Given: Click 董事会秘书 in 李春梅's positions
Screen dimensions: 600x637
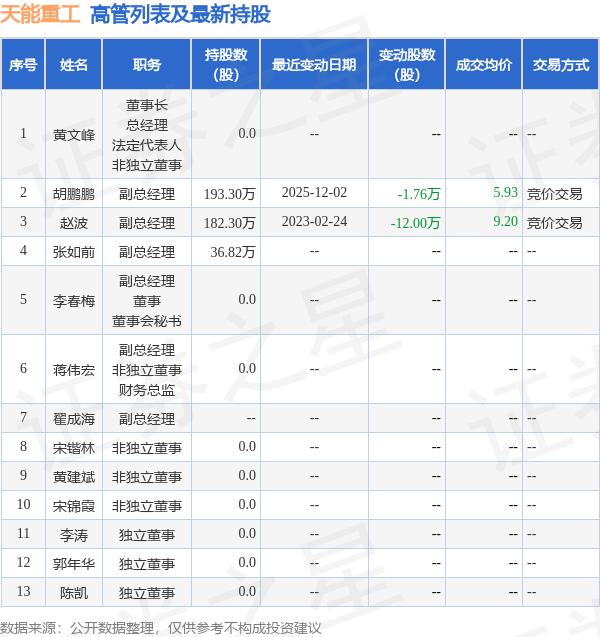Looking at the screenshot, I should tap(147, 321).
